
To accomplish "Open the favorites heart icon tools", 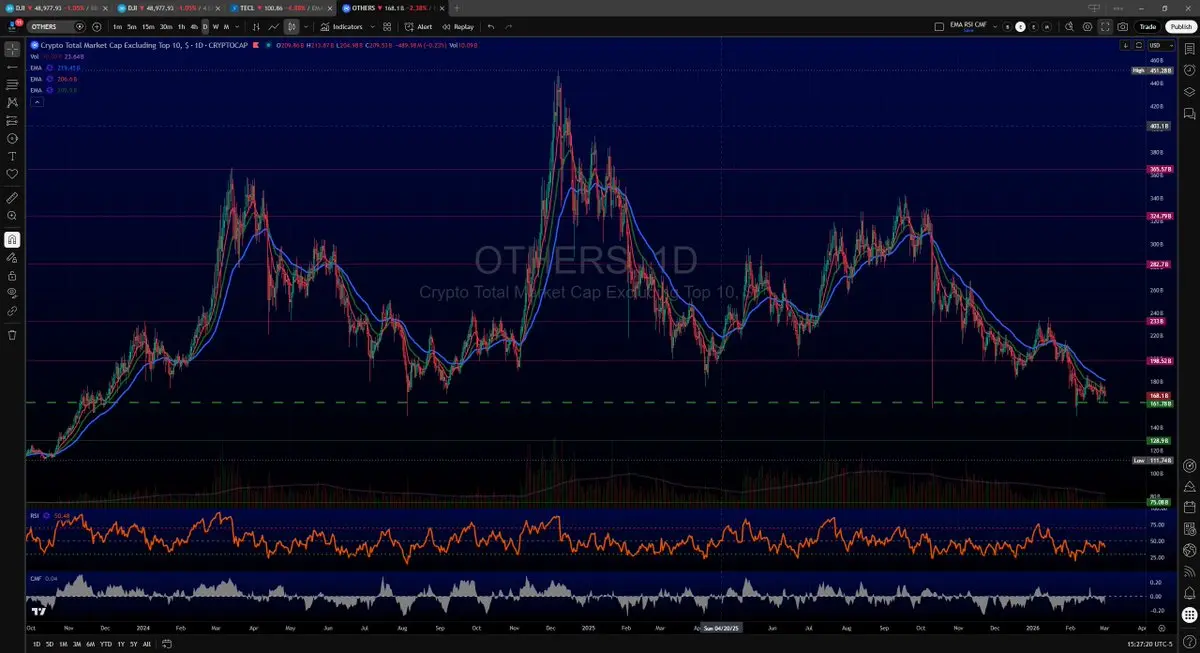I will pos(12,174).
